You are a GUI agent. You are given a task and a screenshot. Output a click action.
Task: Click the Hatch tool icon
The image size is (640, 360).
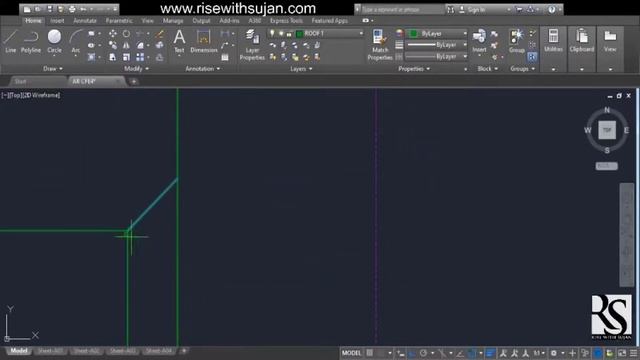[x=91, y=57]
